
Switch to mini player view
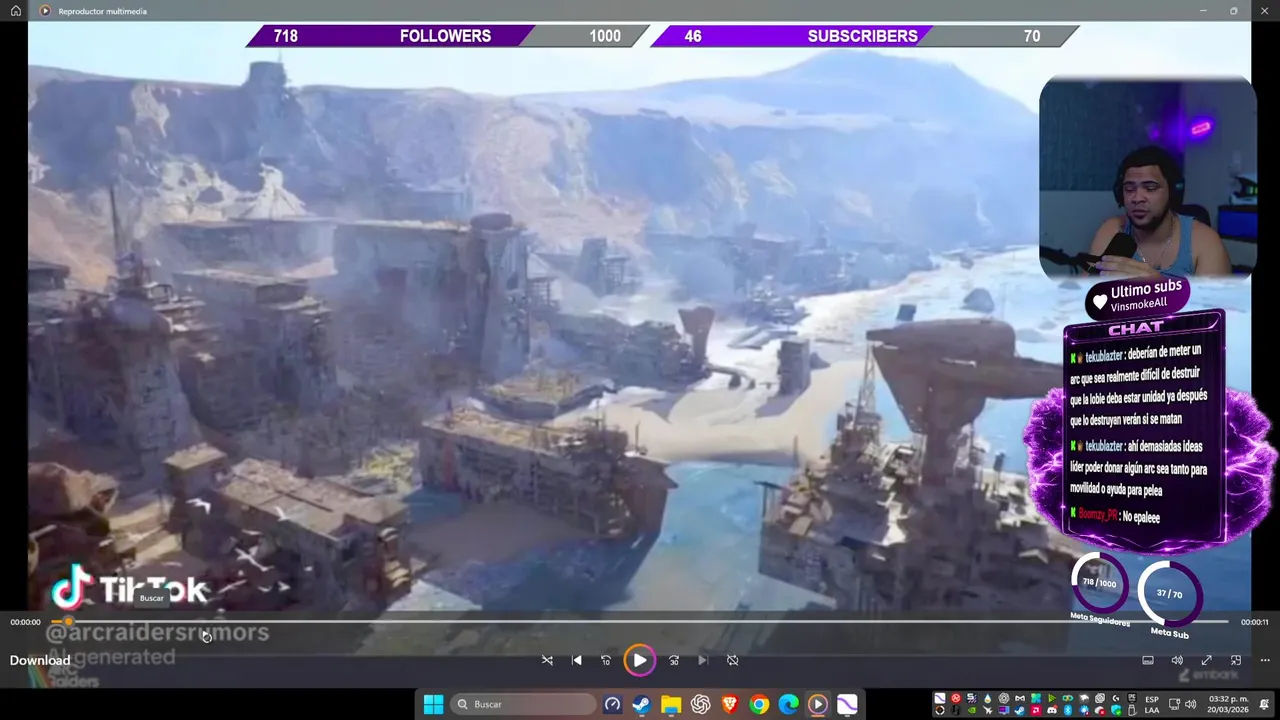(x=1236, y=660)
